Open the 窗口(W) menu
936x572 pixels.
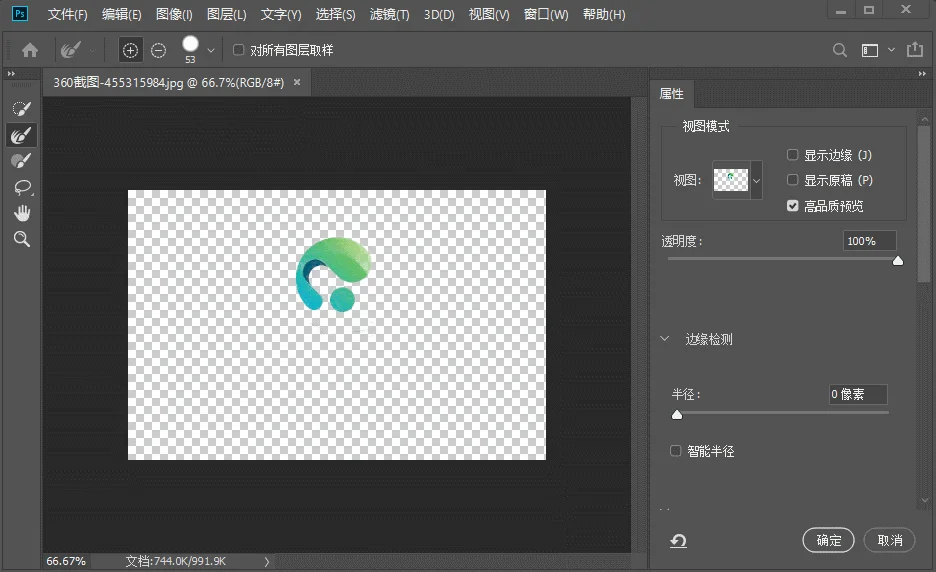[x=546, y=14]
